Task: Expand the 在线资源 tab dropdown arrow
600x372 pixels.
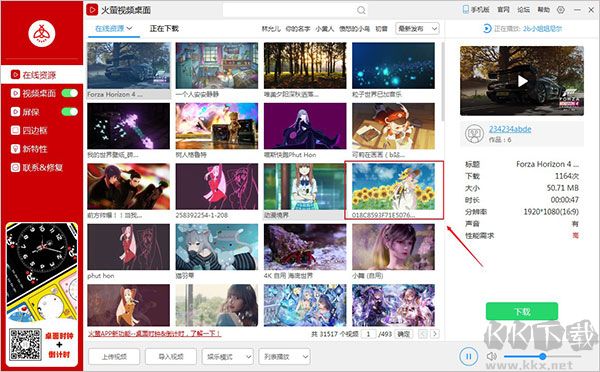Action: (x=129, y=28)
